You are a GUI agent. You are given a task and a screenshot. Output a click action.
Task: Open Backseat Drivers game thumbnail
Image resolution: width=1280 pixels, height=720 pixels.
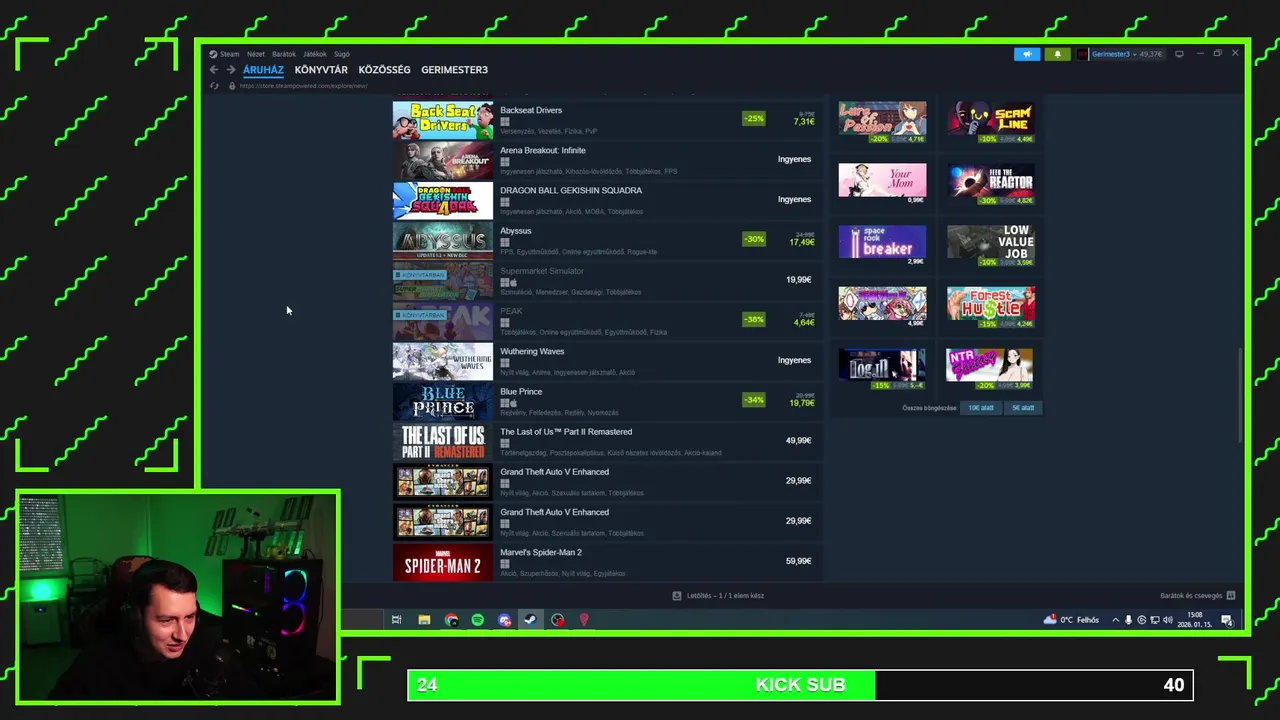pyautogui.click(x=443, y=120)
